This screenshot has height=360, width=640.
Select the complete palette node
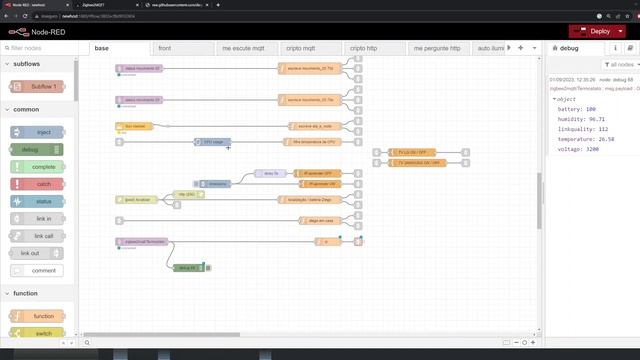click(37, 167)
